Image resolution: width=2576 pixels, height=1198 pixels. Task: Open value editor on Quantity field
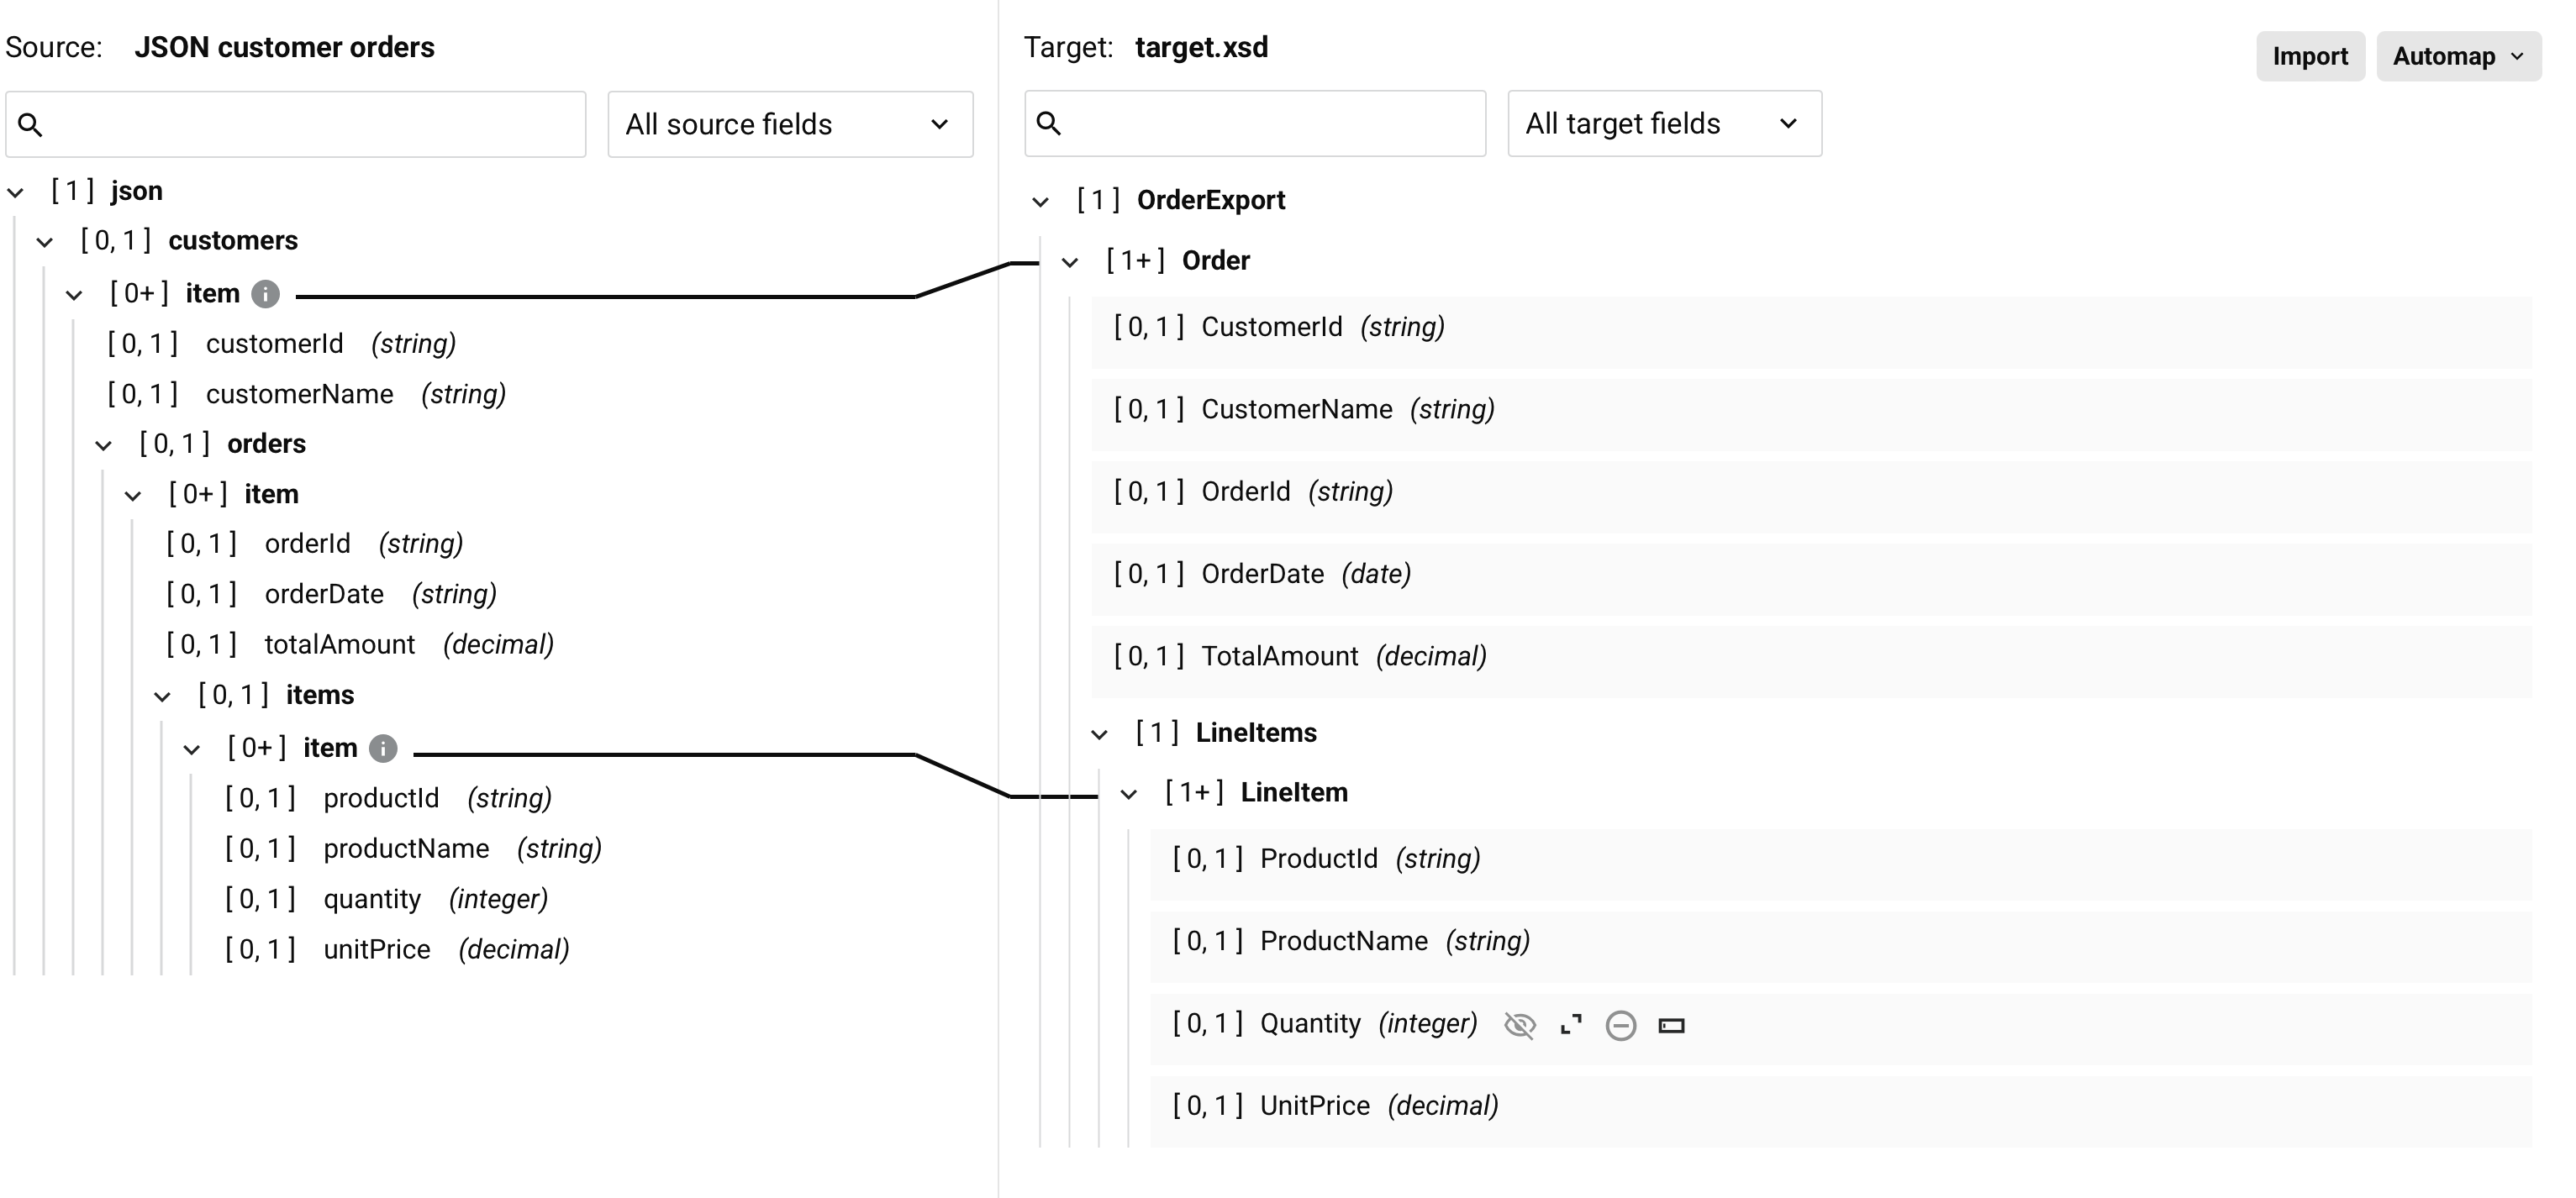click(1672, 1025)
